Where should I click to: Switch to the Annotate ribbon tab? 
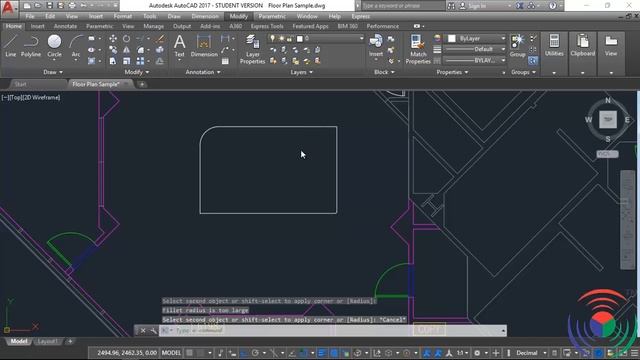[x=65, y=26]
